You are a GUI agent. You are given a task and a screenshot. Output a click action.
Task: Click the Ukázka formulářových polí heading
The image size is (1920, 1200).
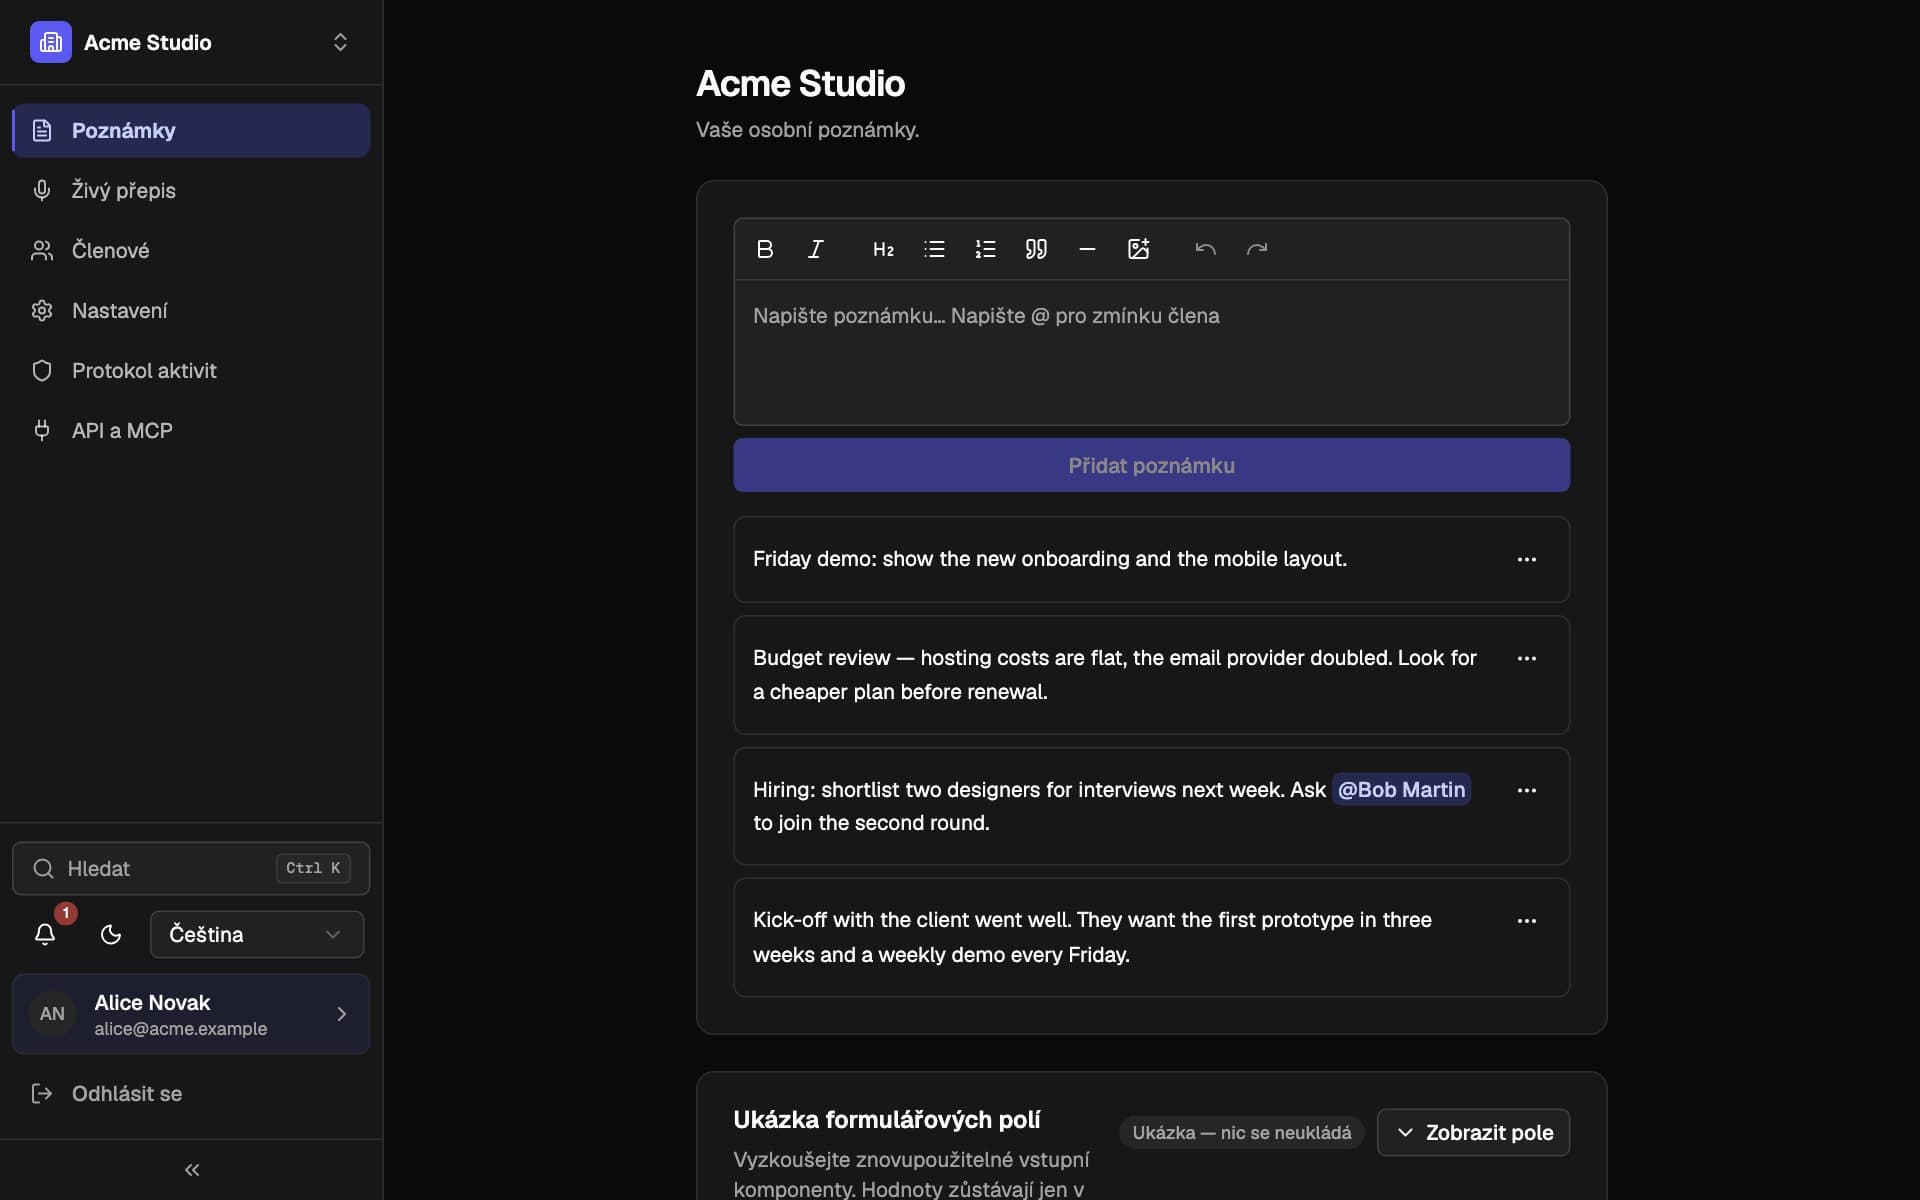coord(886,1119)
